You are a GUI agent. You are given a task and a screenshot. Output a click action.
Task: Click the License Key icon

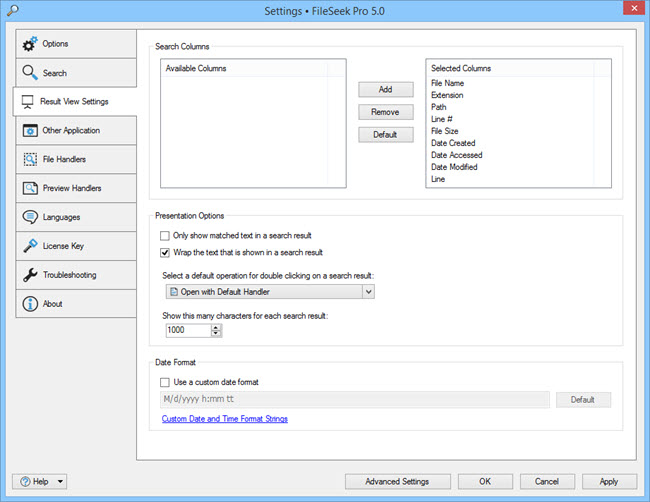30,246
